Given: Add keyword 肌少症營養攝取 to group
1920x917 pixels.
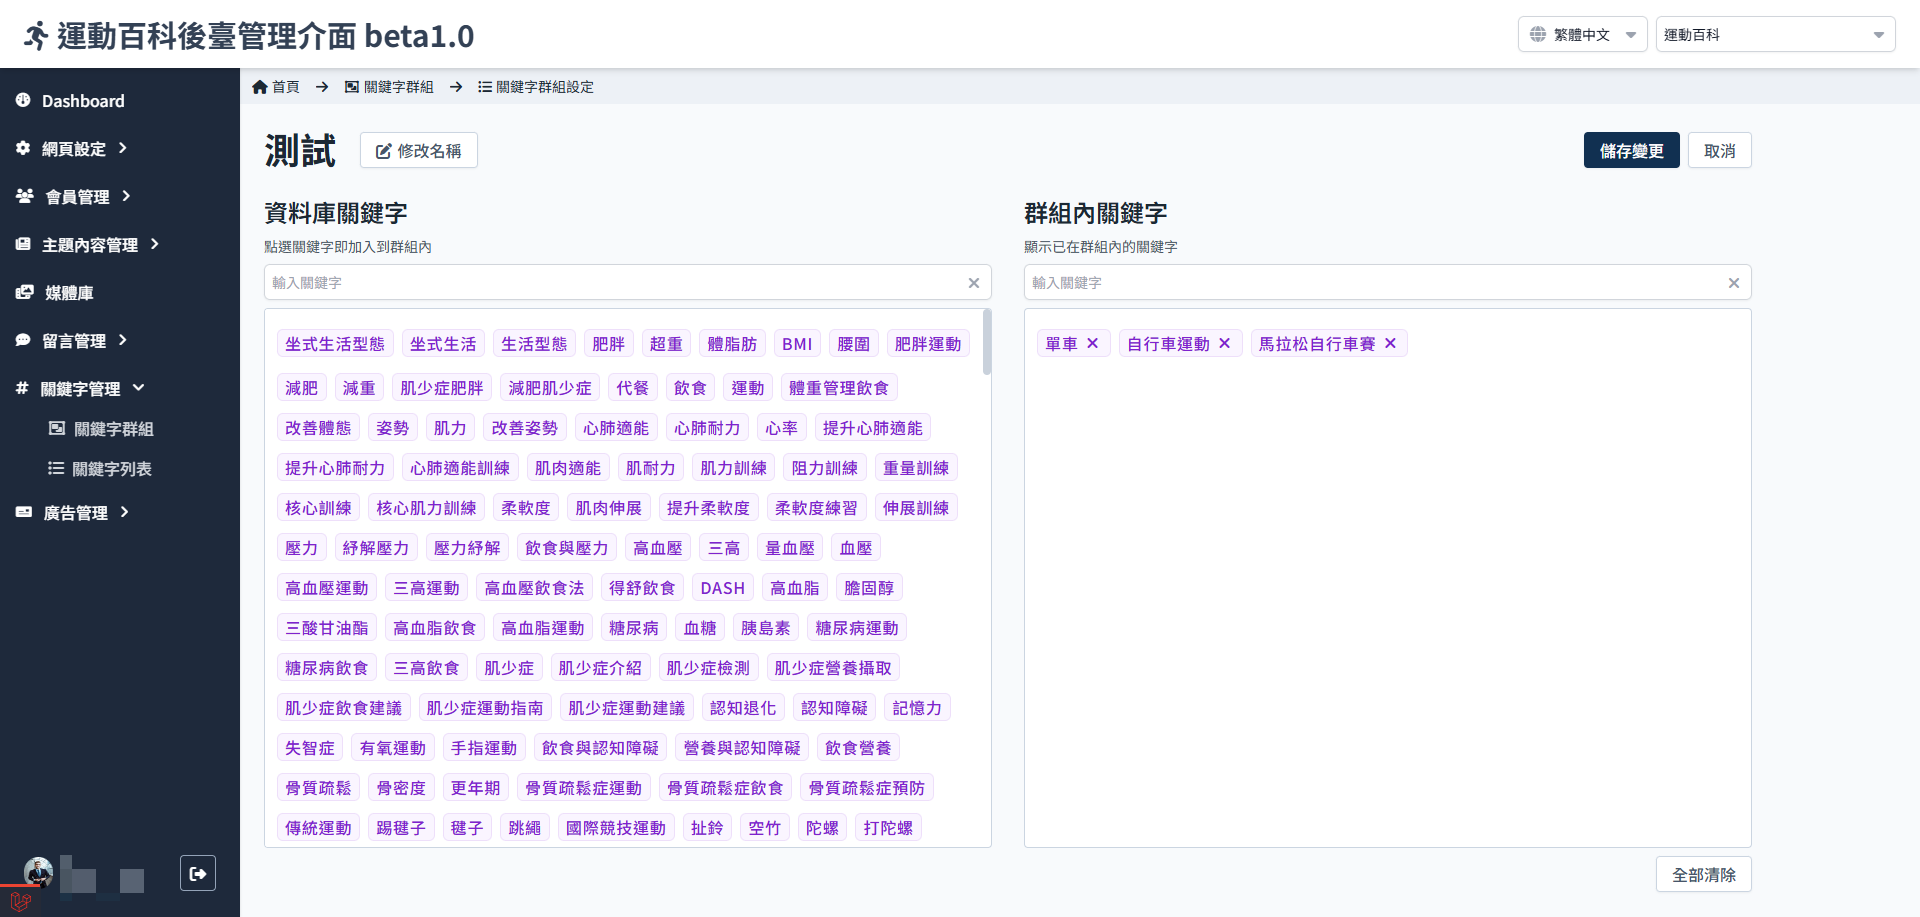Looking at the screenshot, I should (x=832, y=667).
